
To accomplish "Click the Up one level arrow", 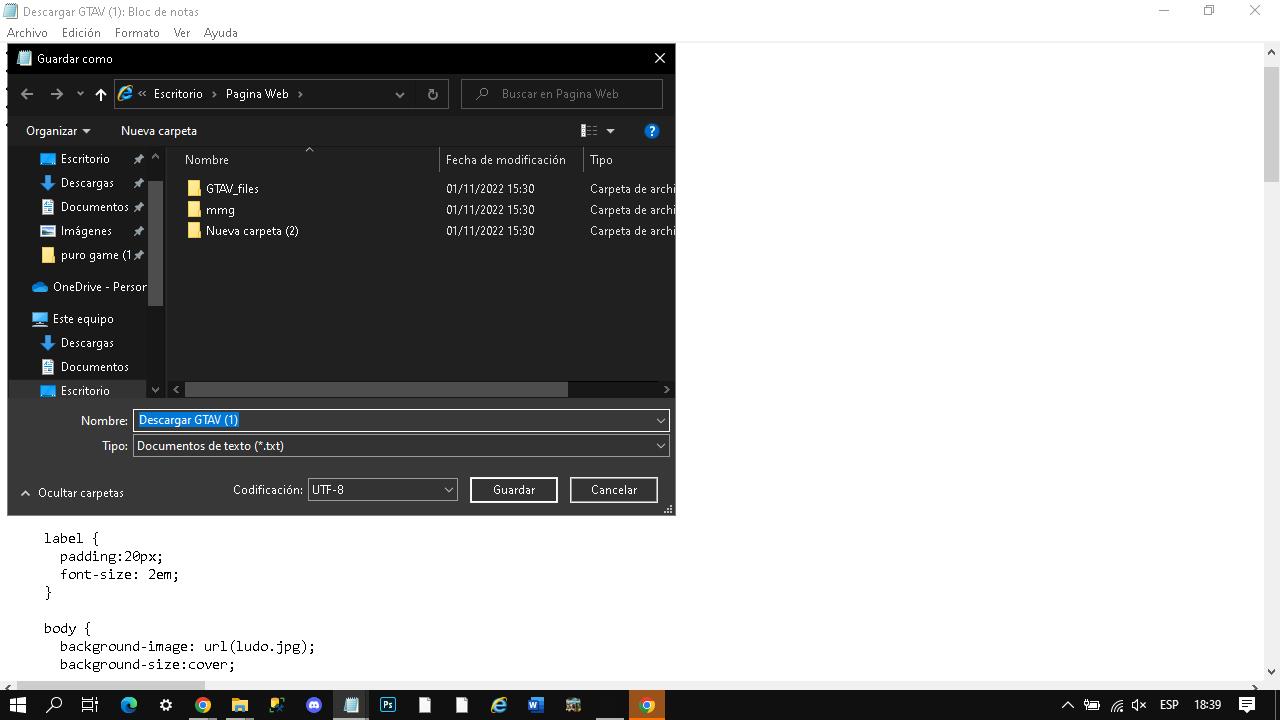I will coord(101,94).
